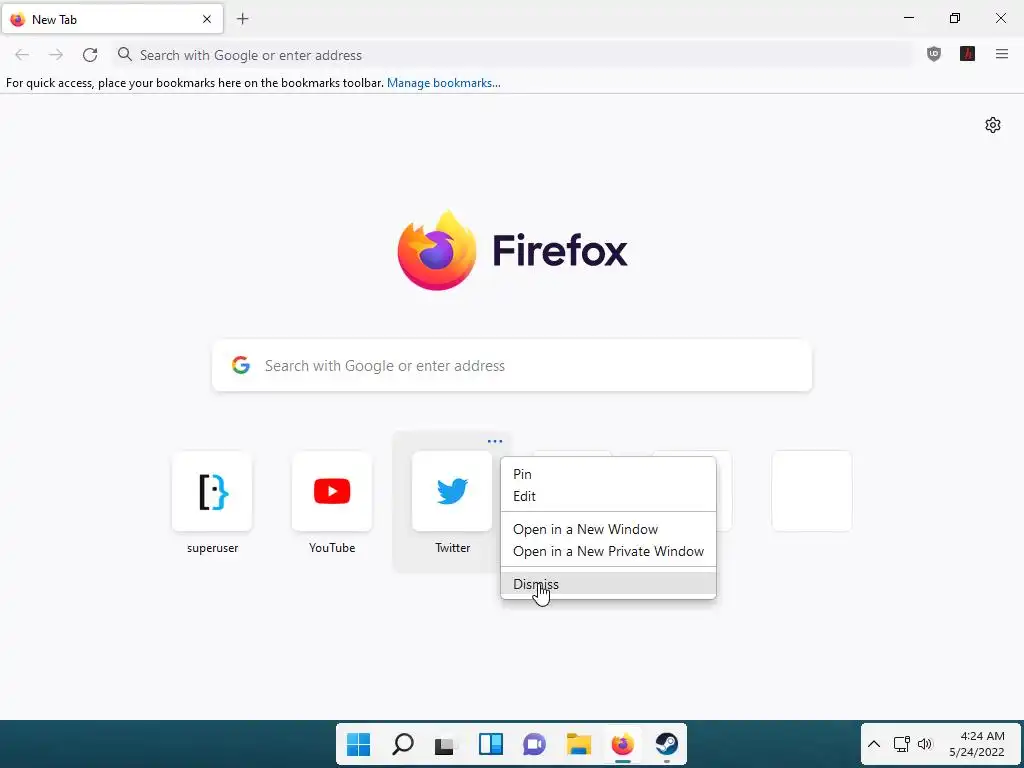The image size is (1024, 768).
Task: Open a new tab with plus button
Action: 242,19
